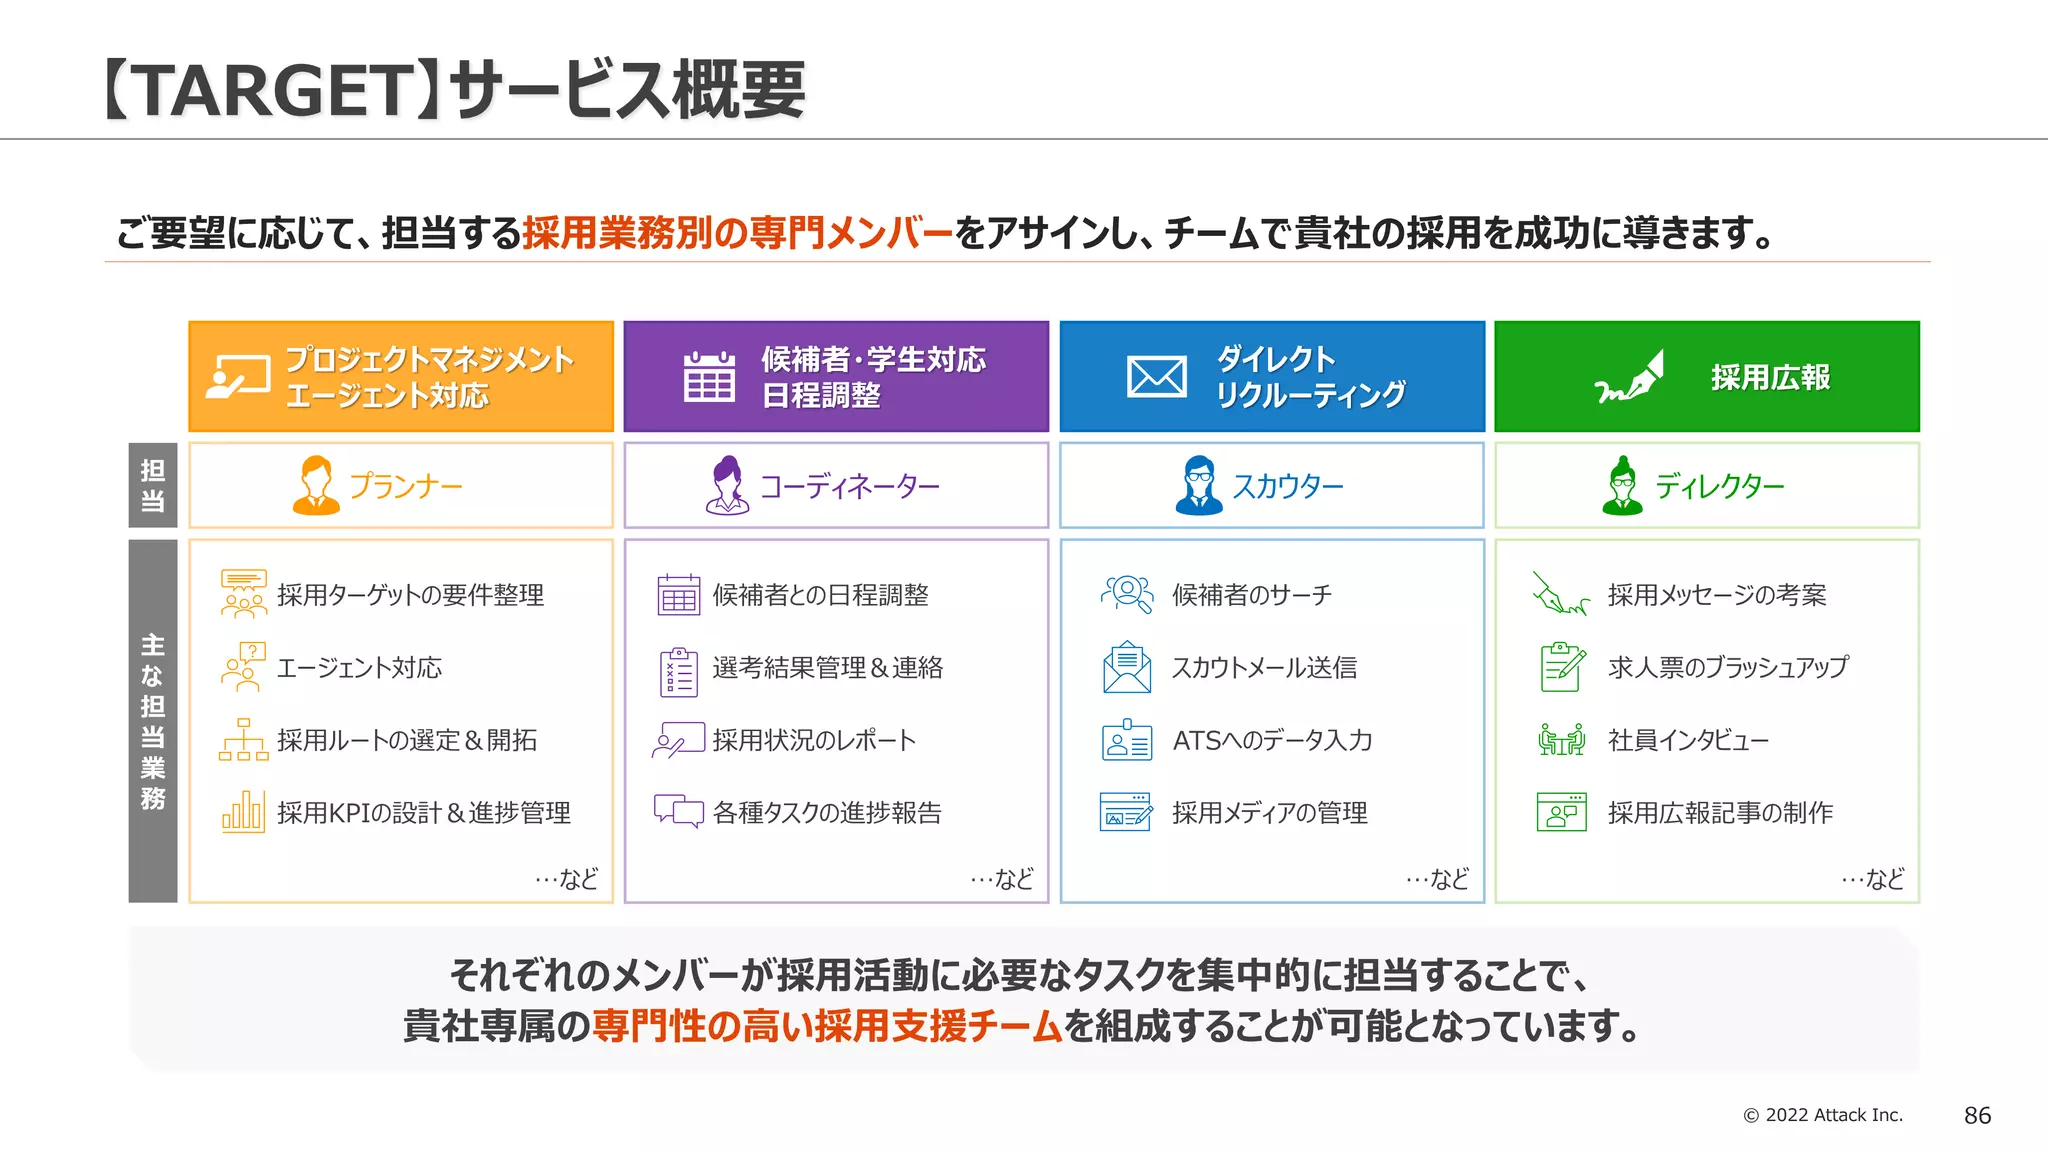Click …など in the orange planner box
The height and width of the screenshot is (1152, 2048).
(566, 879)
